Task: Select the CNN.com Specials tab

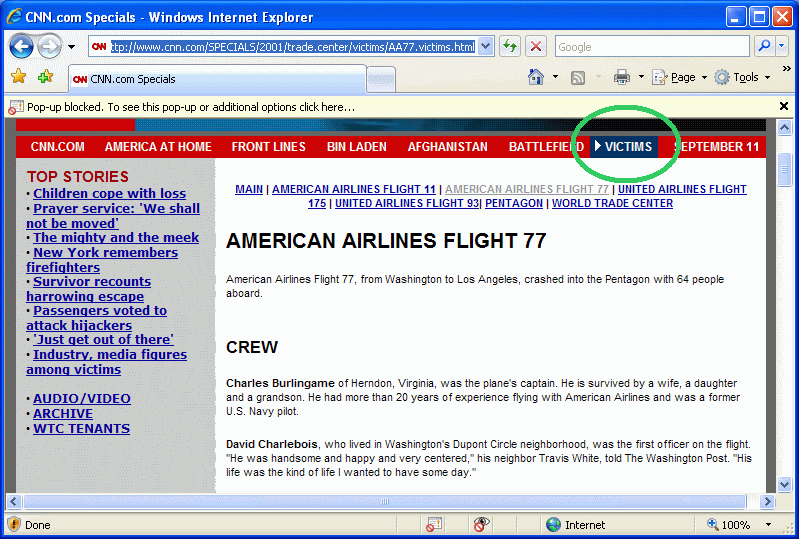Action: (218, 79)
